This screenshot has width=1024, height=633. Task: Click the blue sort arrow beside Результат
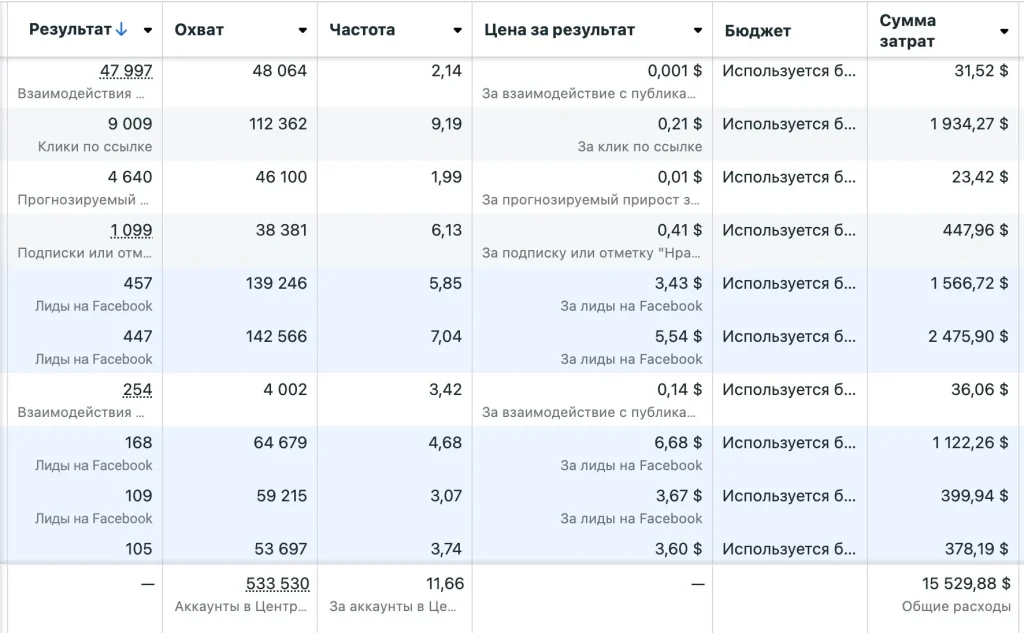pos(122,30)
